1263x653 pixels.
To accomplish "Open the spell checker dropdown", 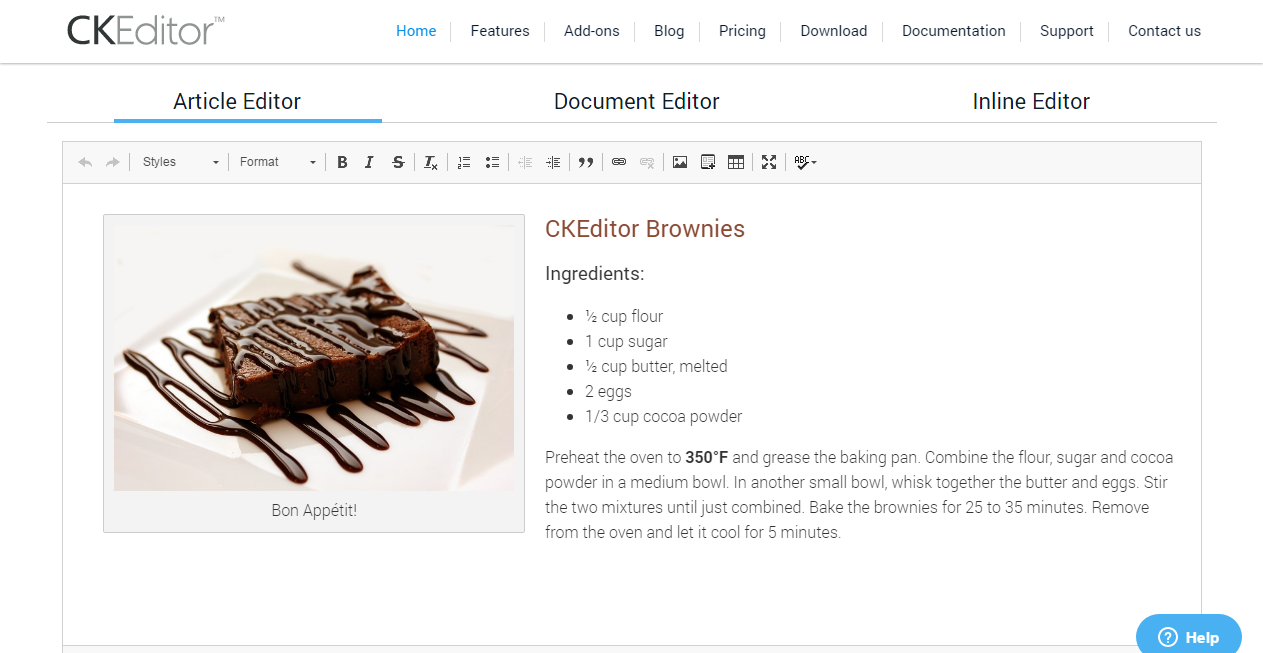I will click(x=805, y=162).
